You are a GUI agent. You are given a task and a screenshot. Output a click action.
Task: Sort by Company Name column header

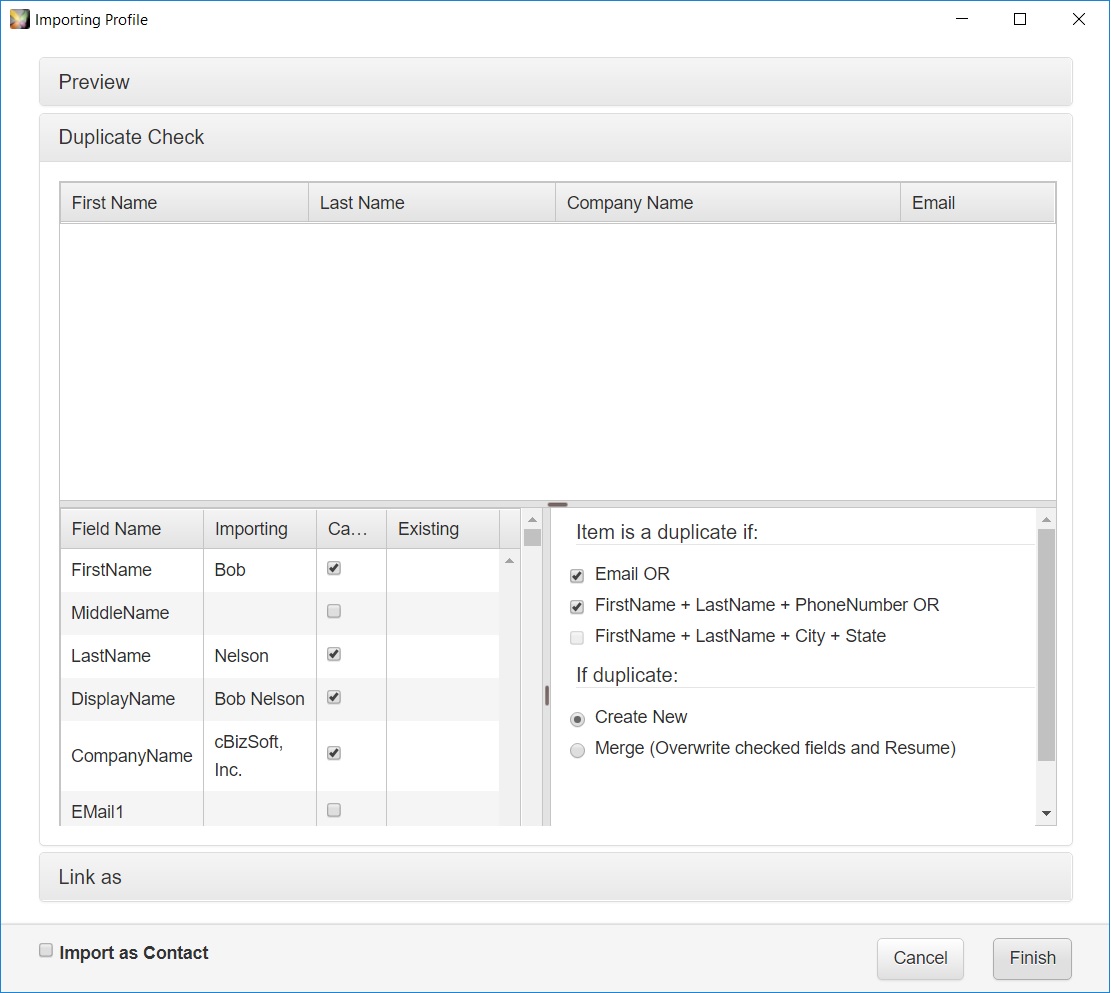click(728, 203)
